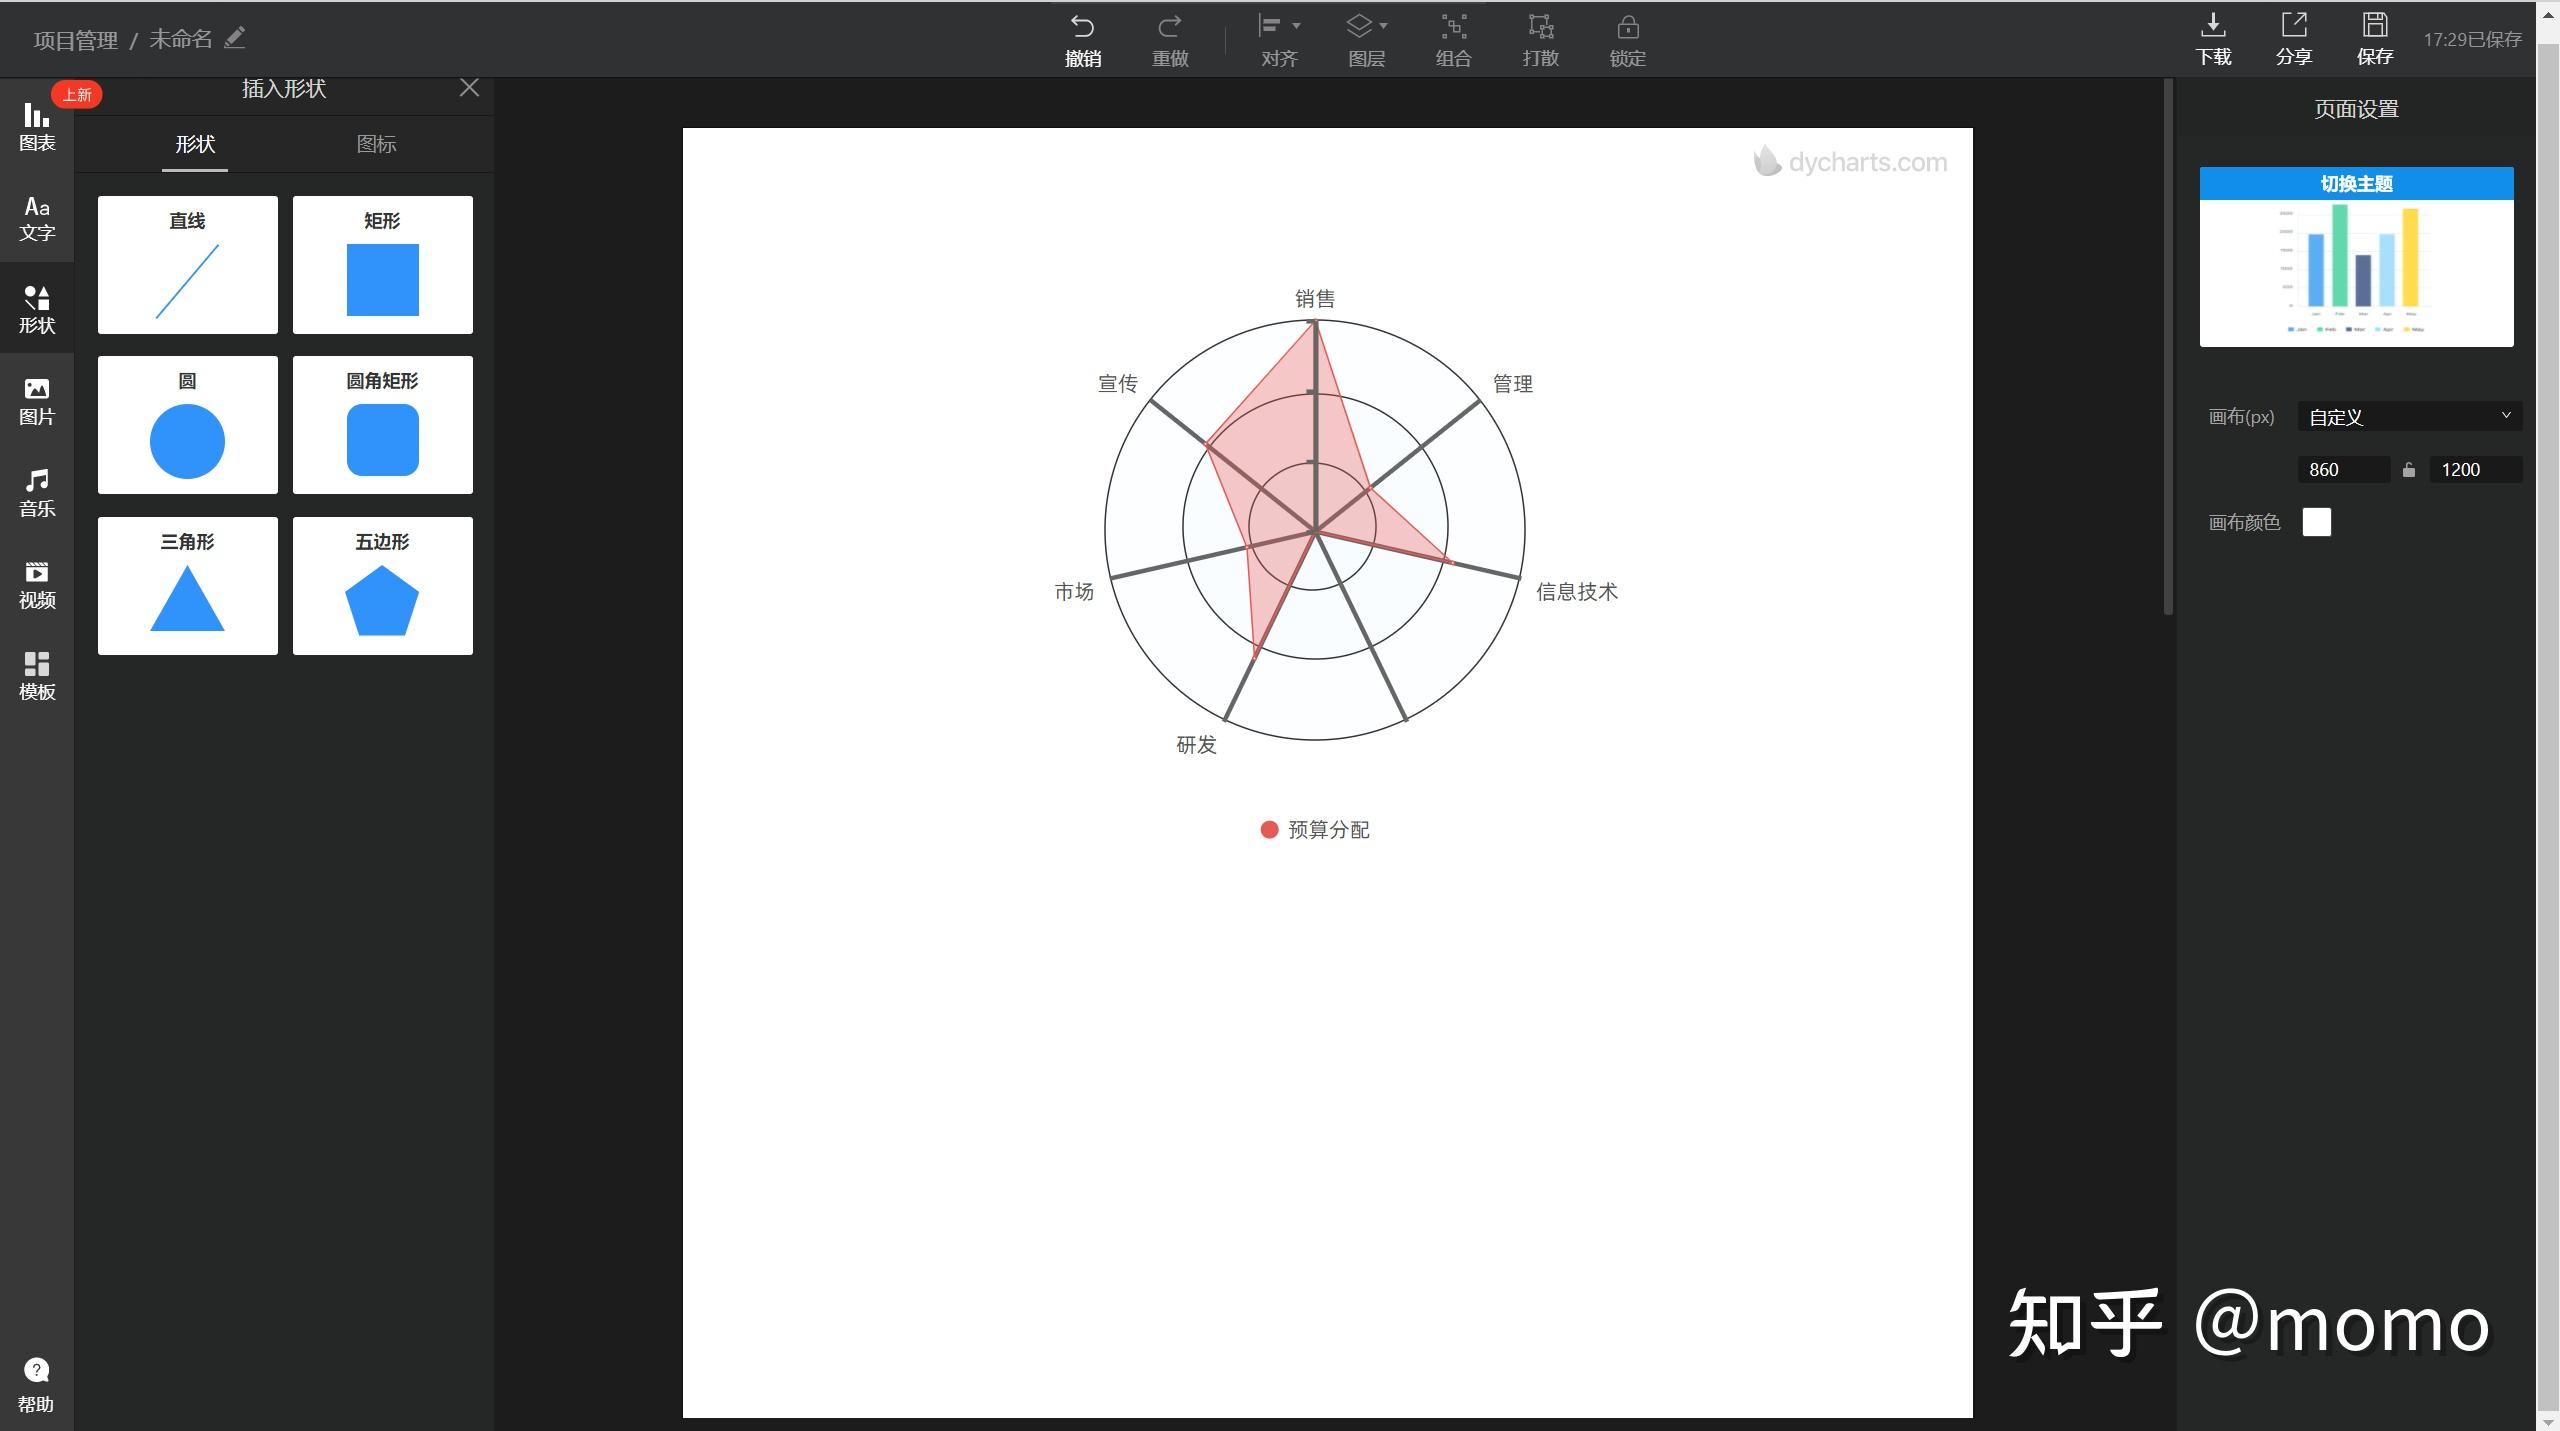The image size is (2560, 1431).
Task: Pick the white 画布颜色 swatch
Action: 2316,522
